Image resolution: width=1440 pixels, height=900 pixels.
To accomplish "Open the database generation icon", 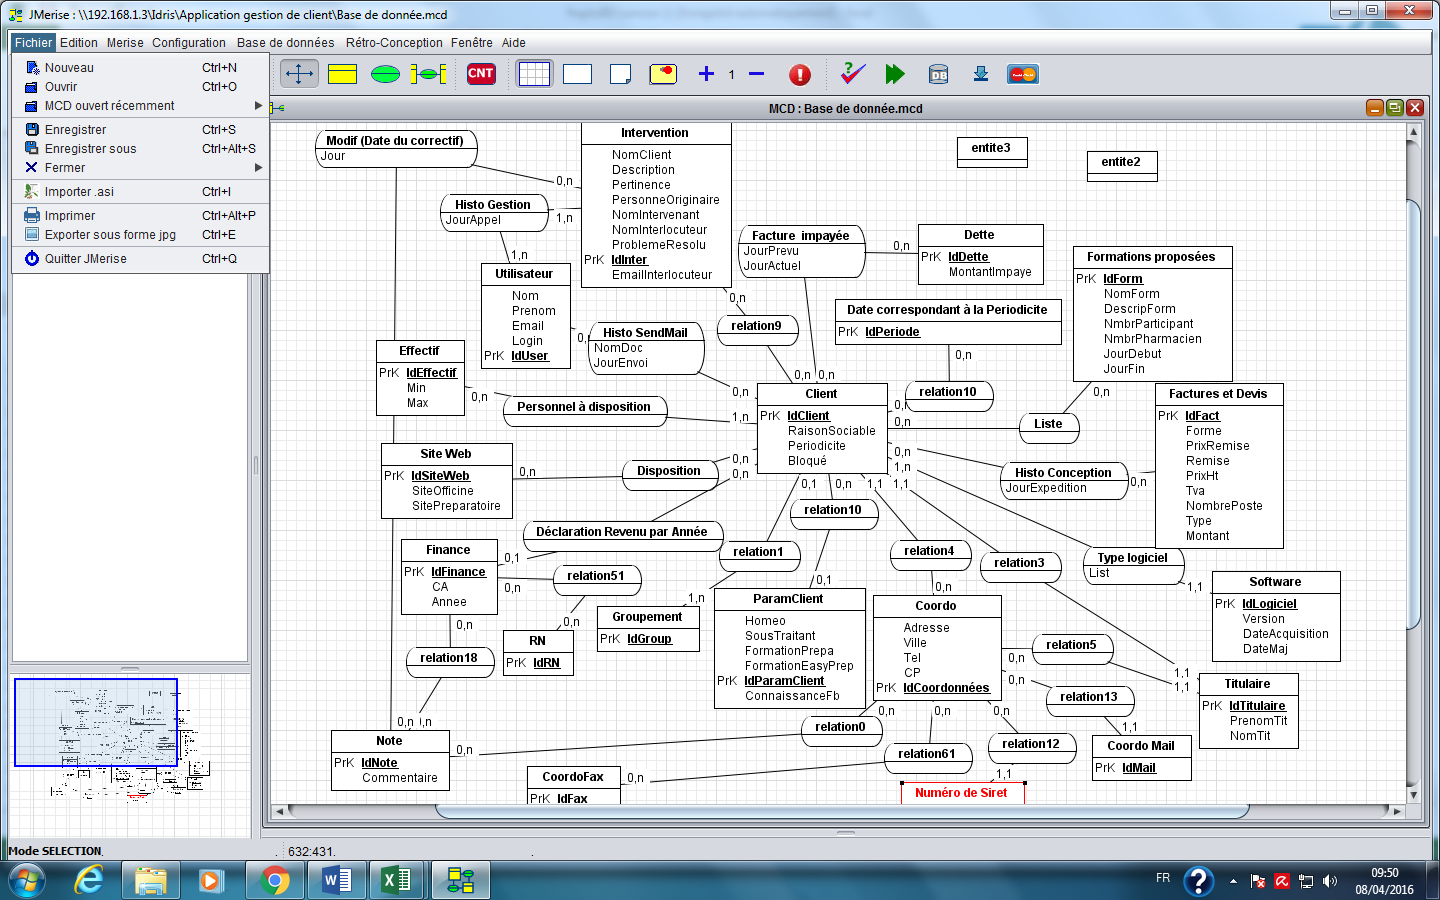I will coord(937,73).
